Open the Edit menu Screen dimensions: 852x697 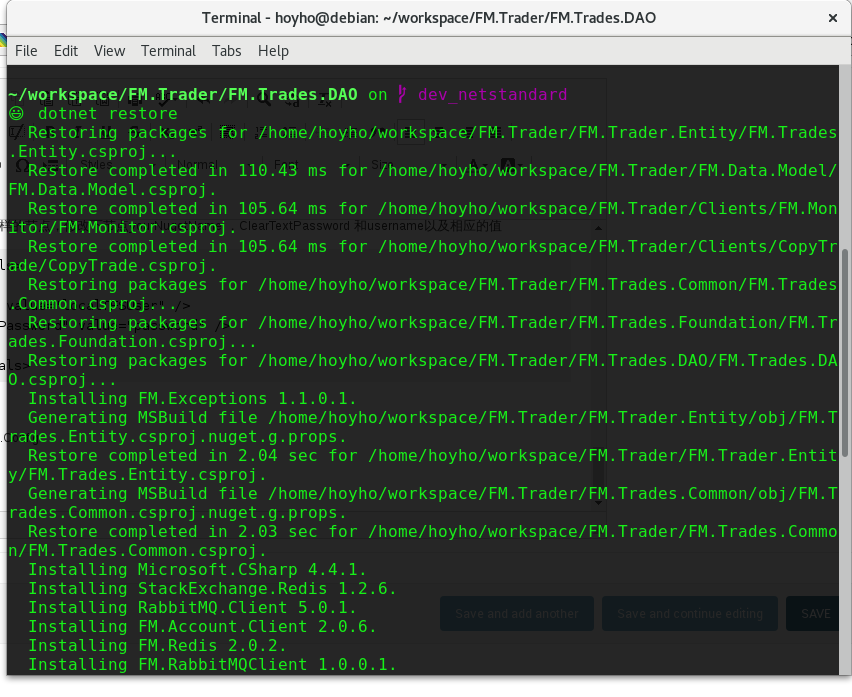coord(66,51)
